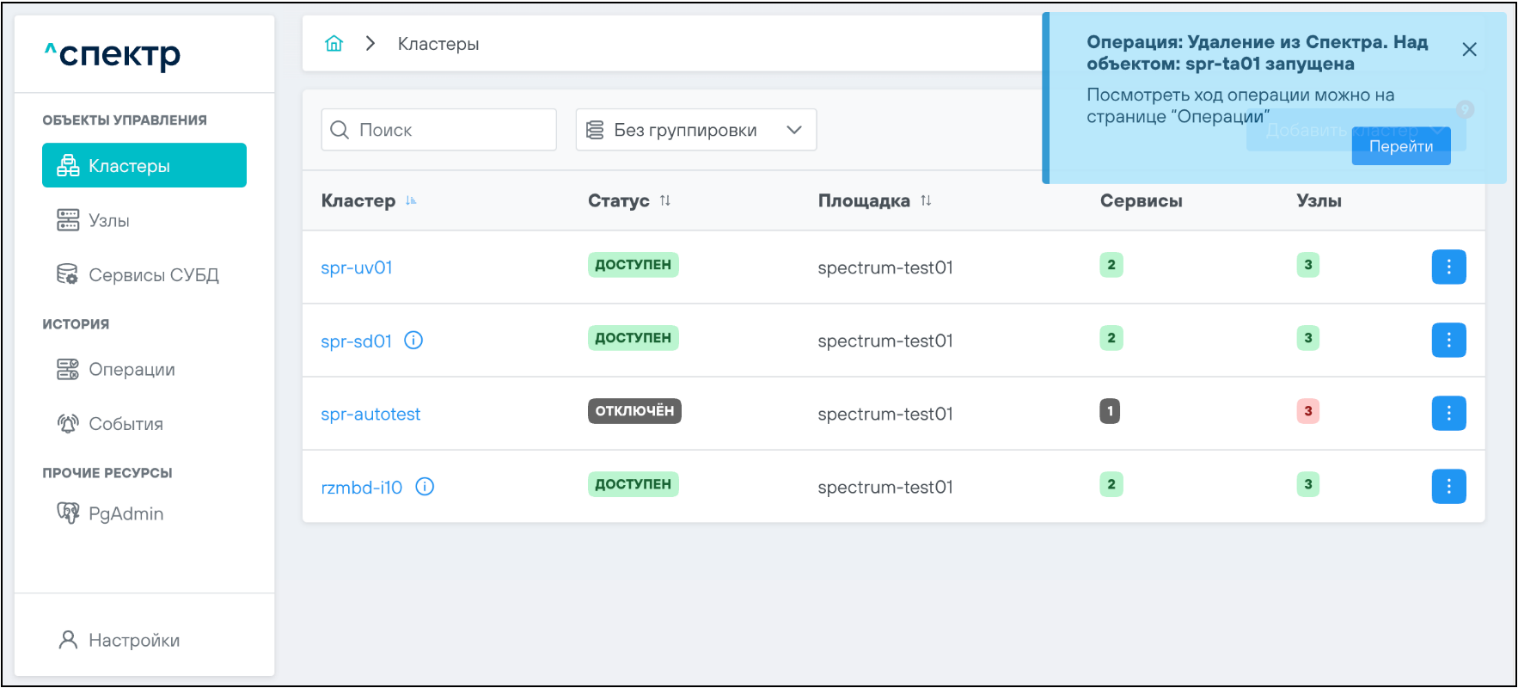Open События in sidebar
The height and width of the screenshot is (688, 1518).
point(125,424)
